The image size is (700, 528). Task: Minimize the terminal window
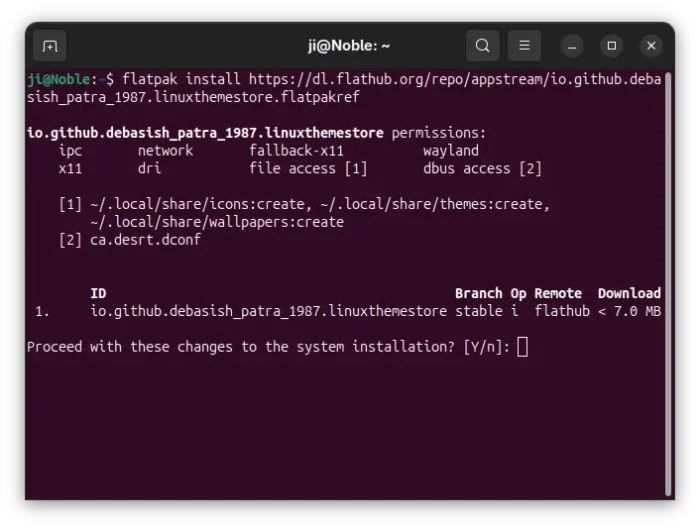point(572,46)
